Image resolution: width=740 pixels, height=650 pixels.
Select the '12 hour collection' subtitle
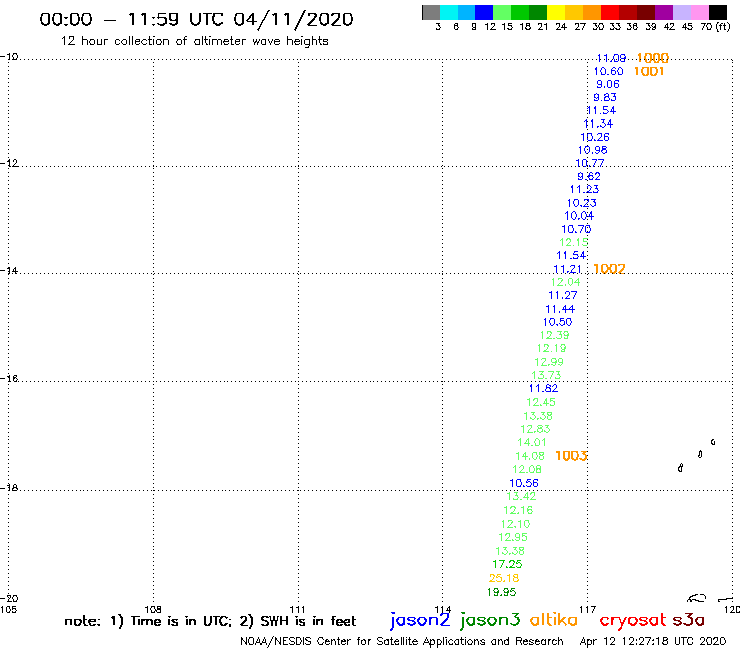(x=194, y=41)
